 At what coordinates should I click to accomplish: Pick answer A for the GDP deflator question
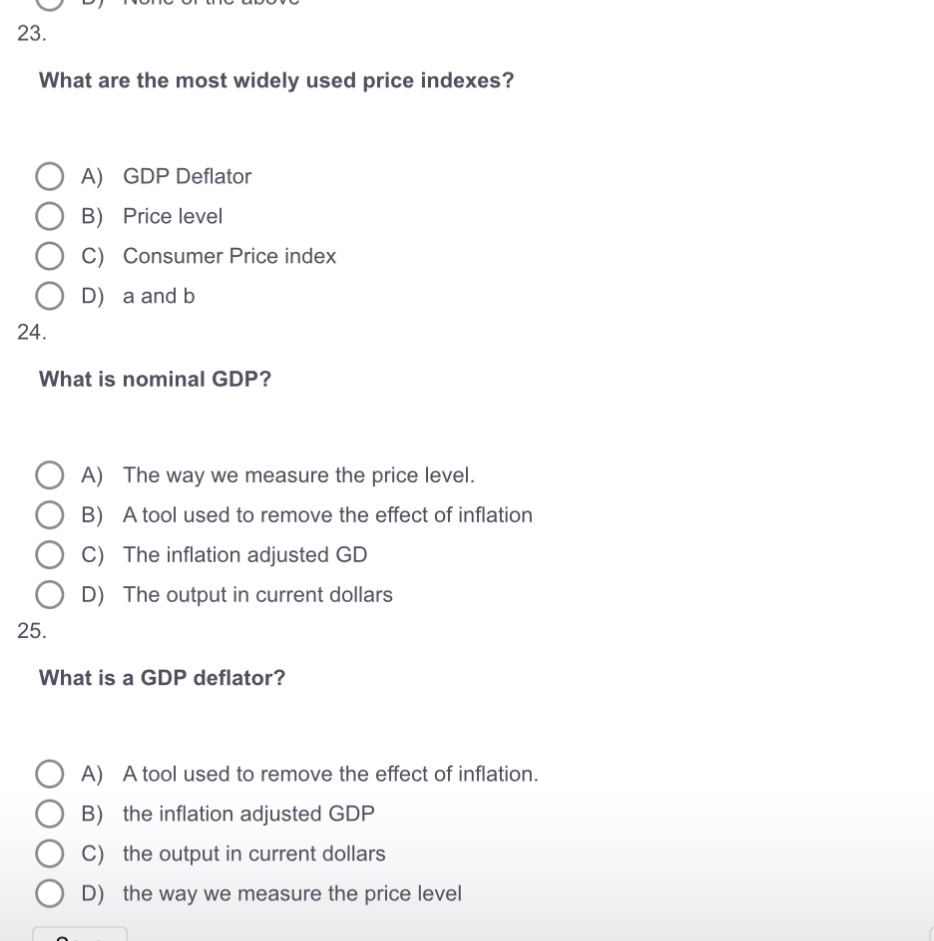[x=49, y=773]
